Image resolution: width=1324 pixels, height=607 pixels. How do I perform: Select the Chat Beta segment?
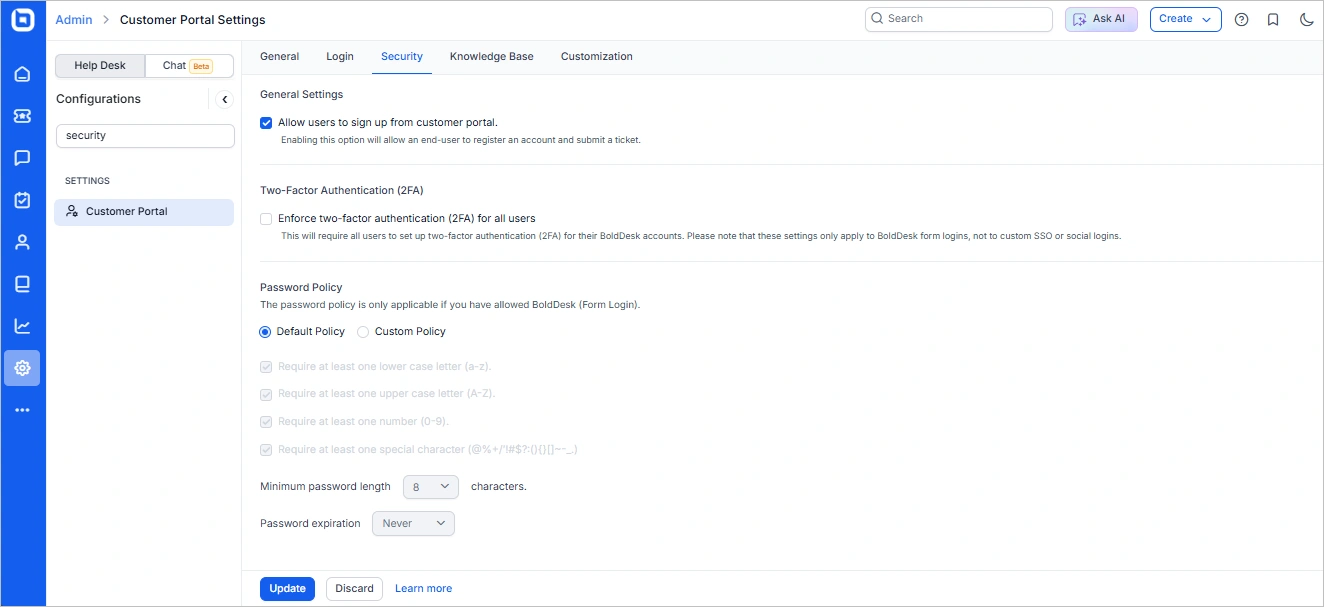pyautogui.click(x=189, y=65)
